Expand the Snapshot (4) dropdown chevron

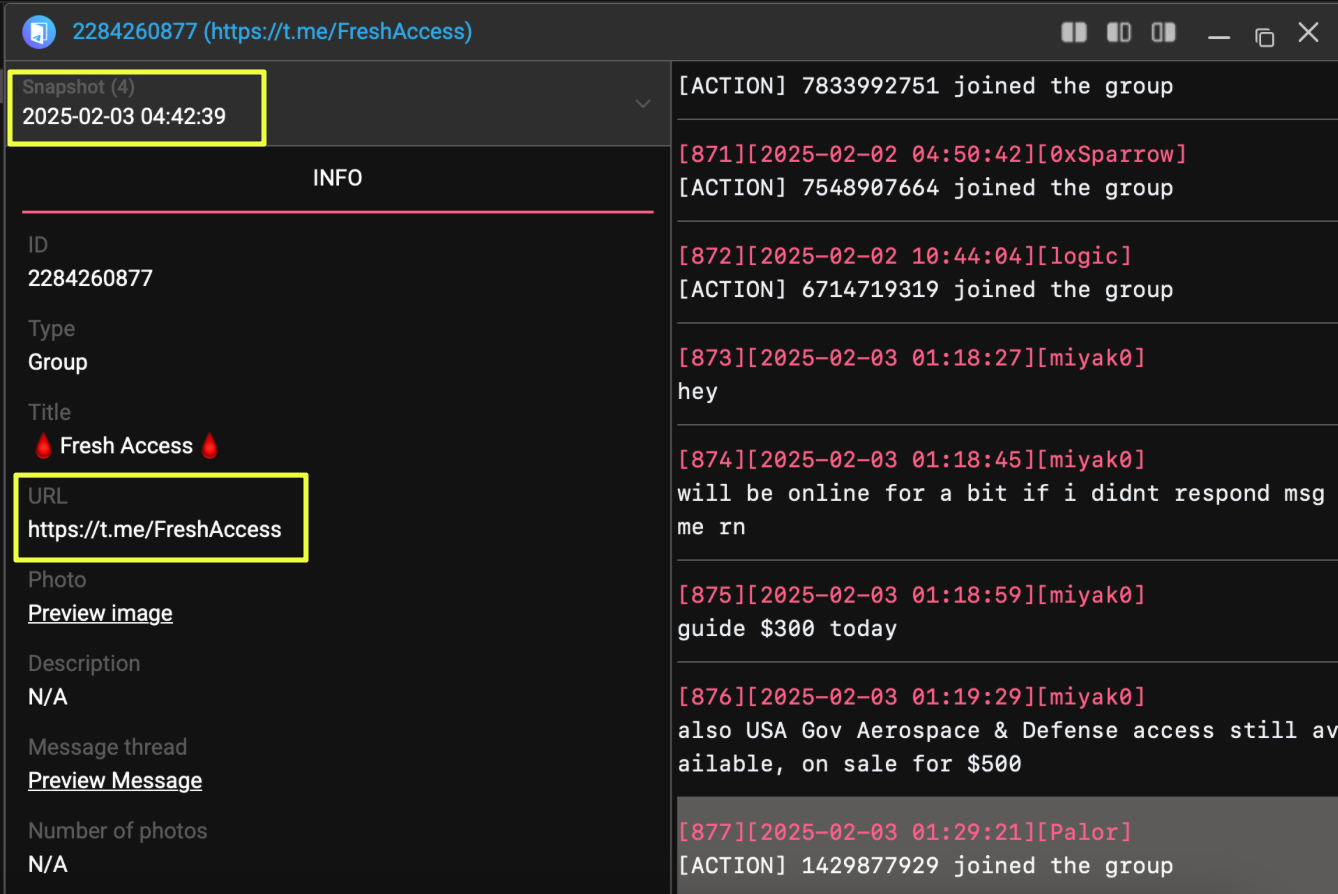(x=643, y=104)
